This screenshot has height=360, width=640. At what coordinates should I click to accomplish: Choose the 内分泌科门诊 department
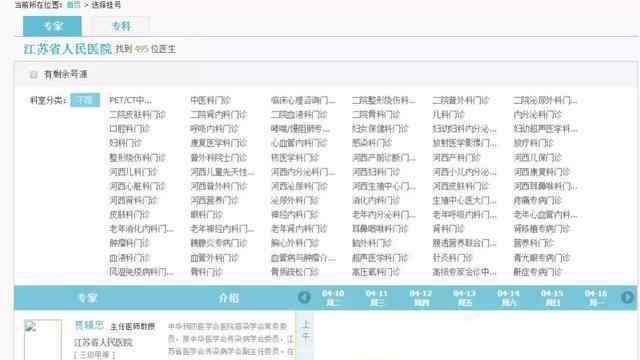pos(537,114)
